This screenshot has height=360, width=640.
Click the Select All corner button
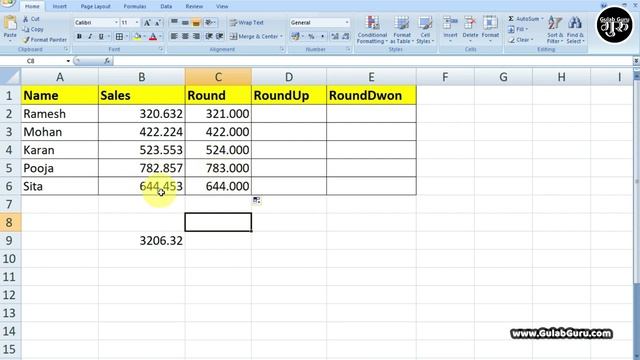pos(10,77)
